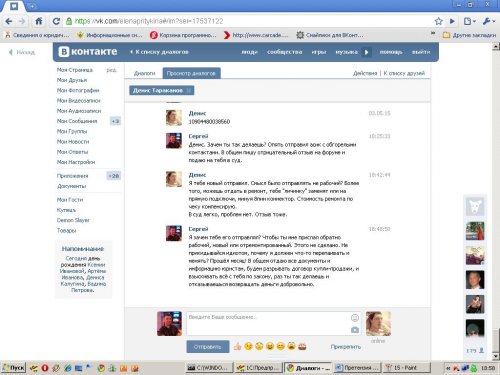Image resolution: width=500 pixels, height=375 pixels.
Task: Open the Windows Пуск start button
Action: point(13,368)
